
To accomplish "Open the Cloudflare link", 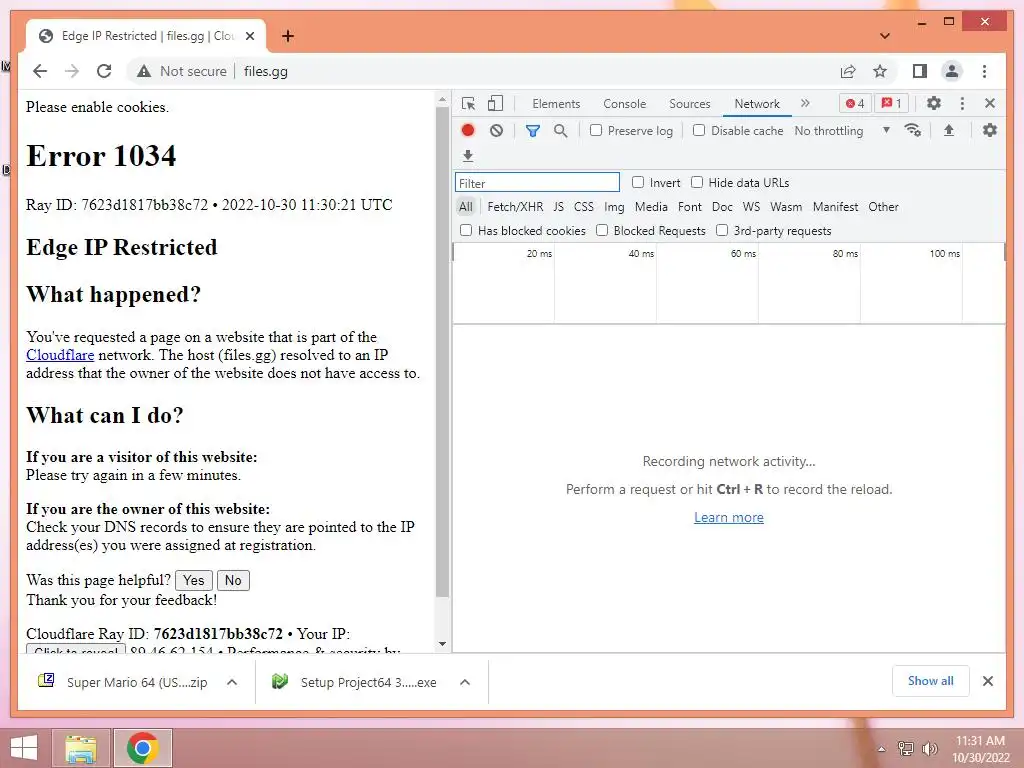I will (60, 355).
